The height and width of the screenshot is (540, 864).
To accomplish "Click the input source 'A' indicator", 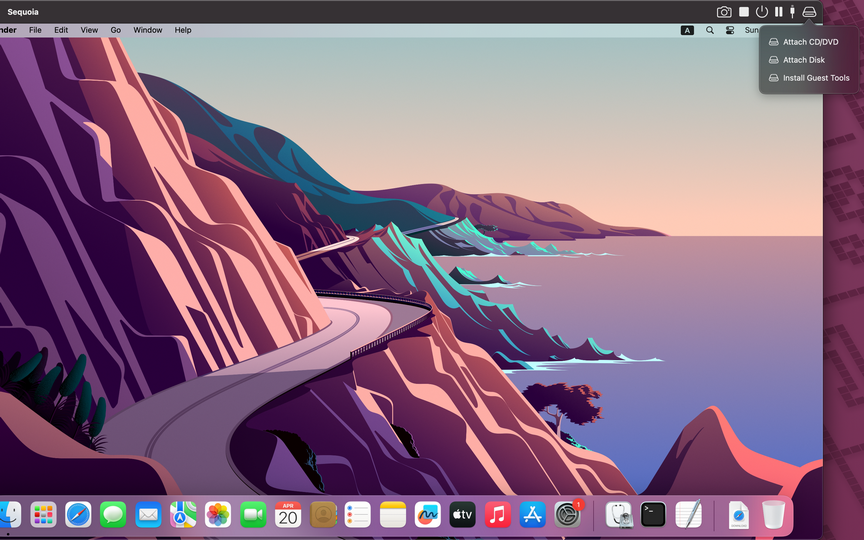I will click(x=687, y=30).
